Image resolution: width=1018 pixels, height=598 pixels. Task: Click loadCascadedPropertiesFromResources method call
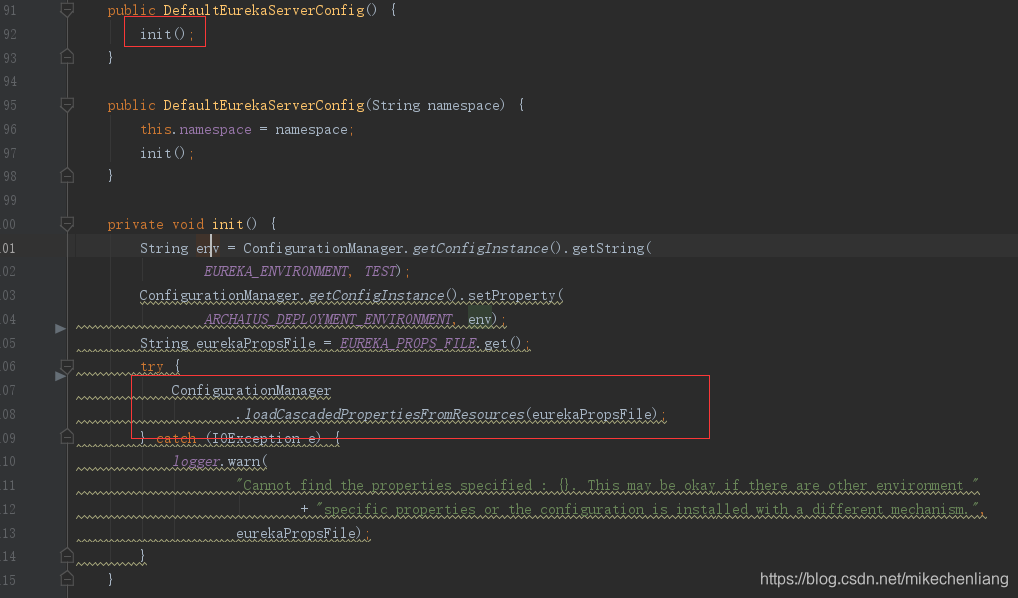tap(384, 414)
